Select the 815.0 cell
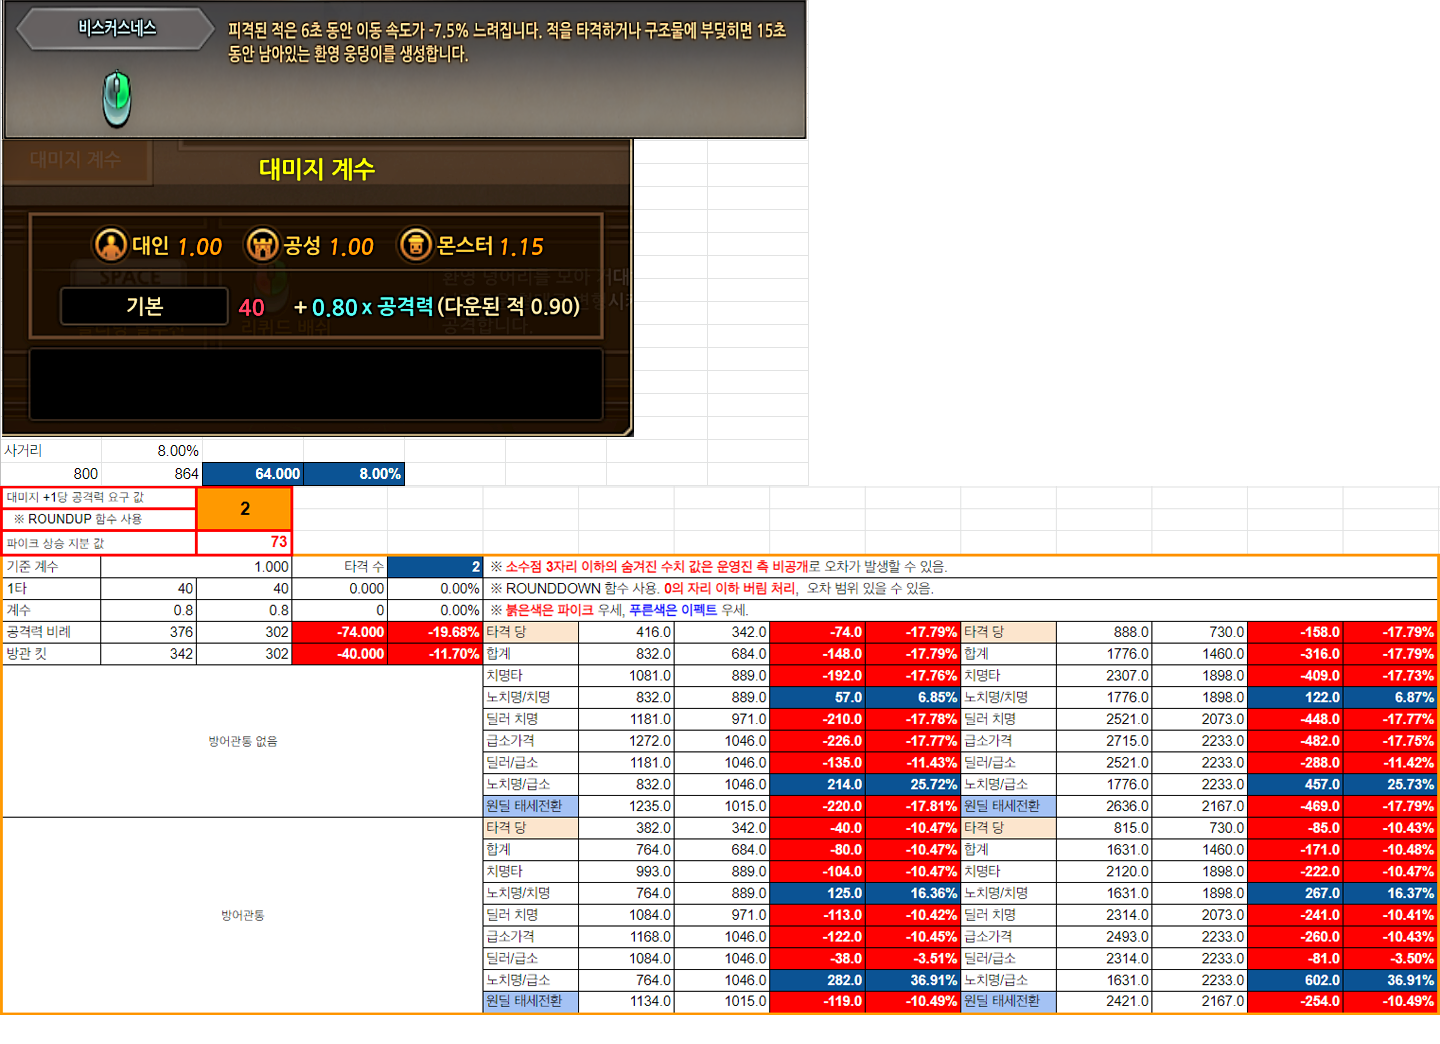 (1104, 828)
